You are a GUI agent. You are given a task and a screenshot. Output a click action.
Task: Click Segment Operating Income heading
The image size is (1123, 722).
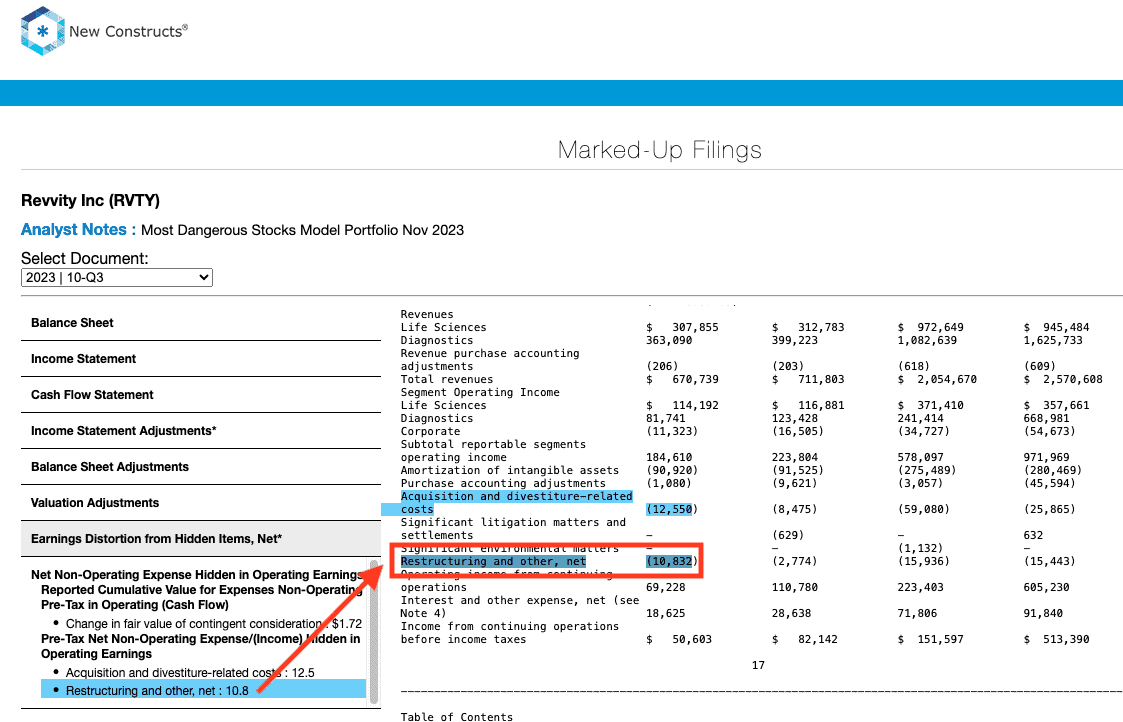click(480, 393)
